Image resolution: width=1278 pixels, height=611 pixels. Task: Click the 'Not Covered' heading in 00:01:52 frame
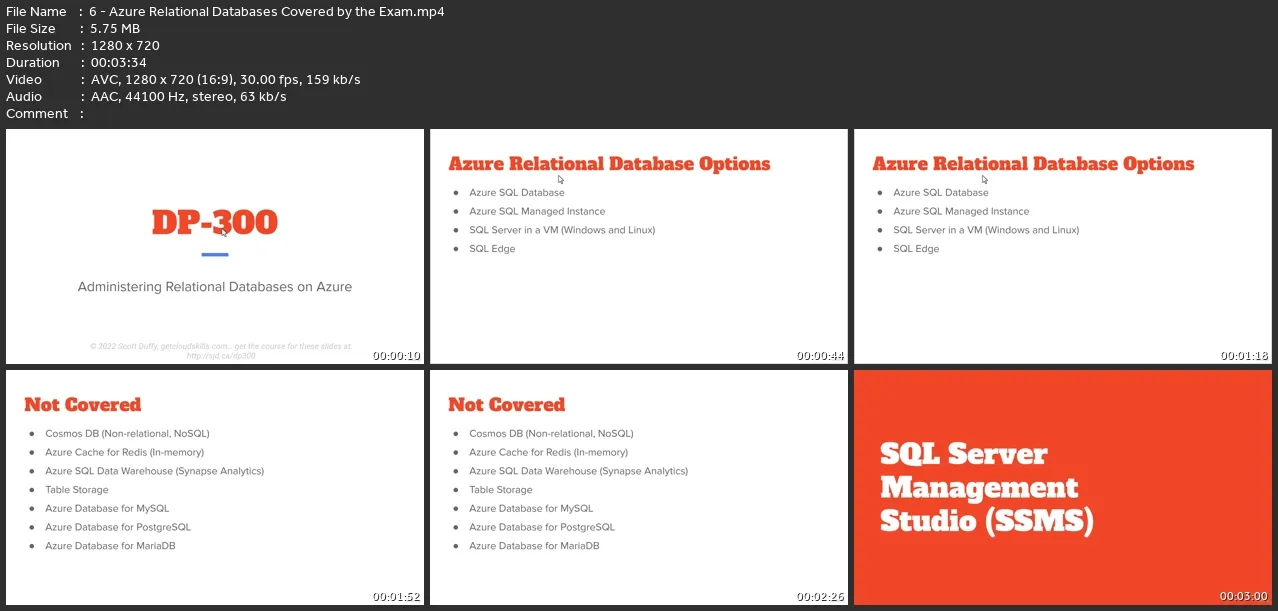tap(83, 405)
